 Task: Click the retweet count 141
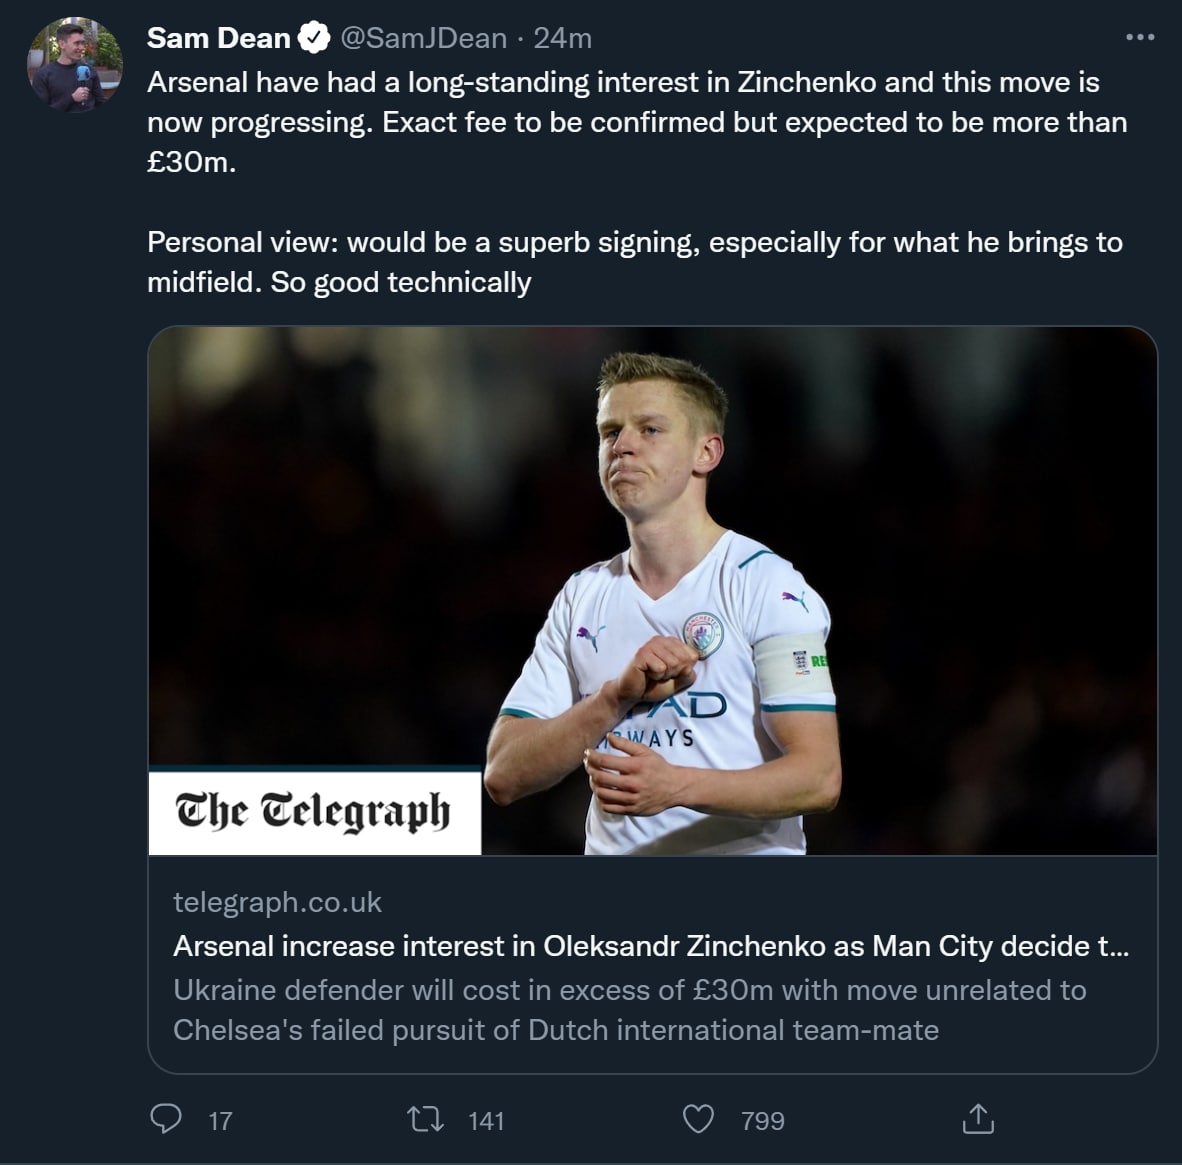click(486, 1121)
